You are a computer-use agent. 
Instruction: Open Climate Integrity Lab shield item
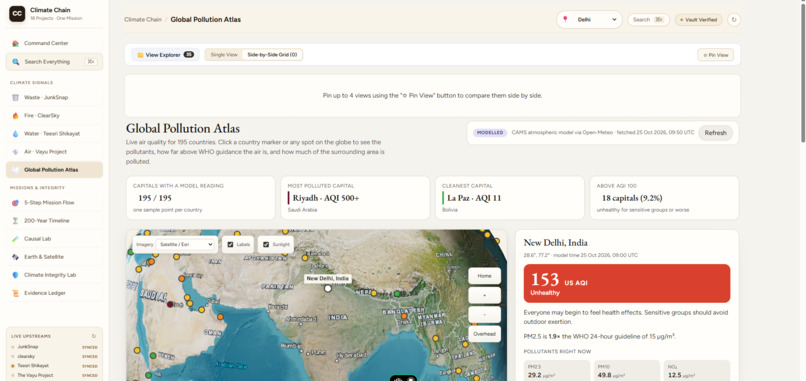(x=54, y=275)
